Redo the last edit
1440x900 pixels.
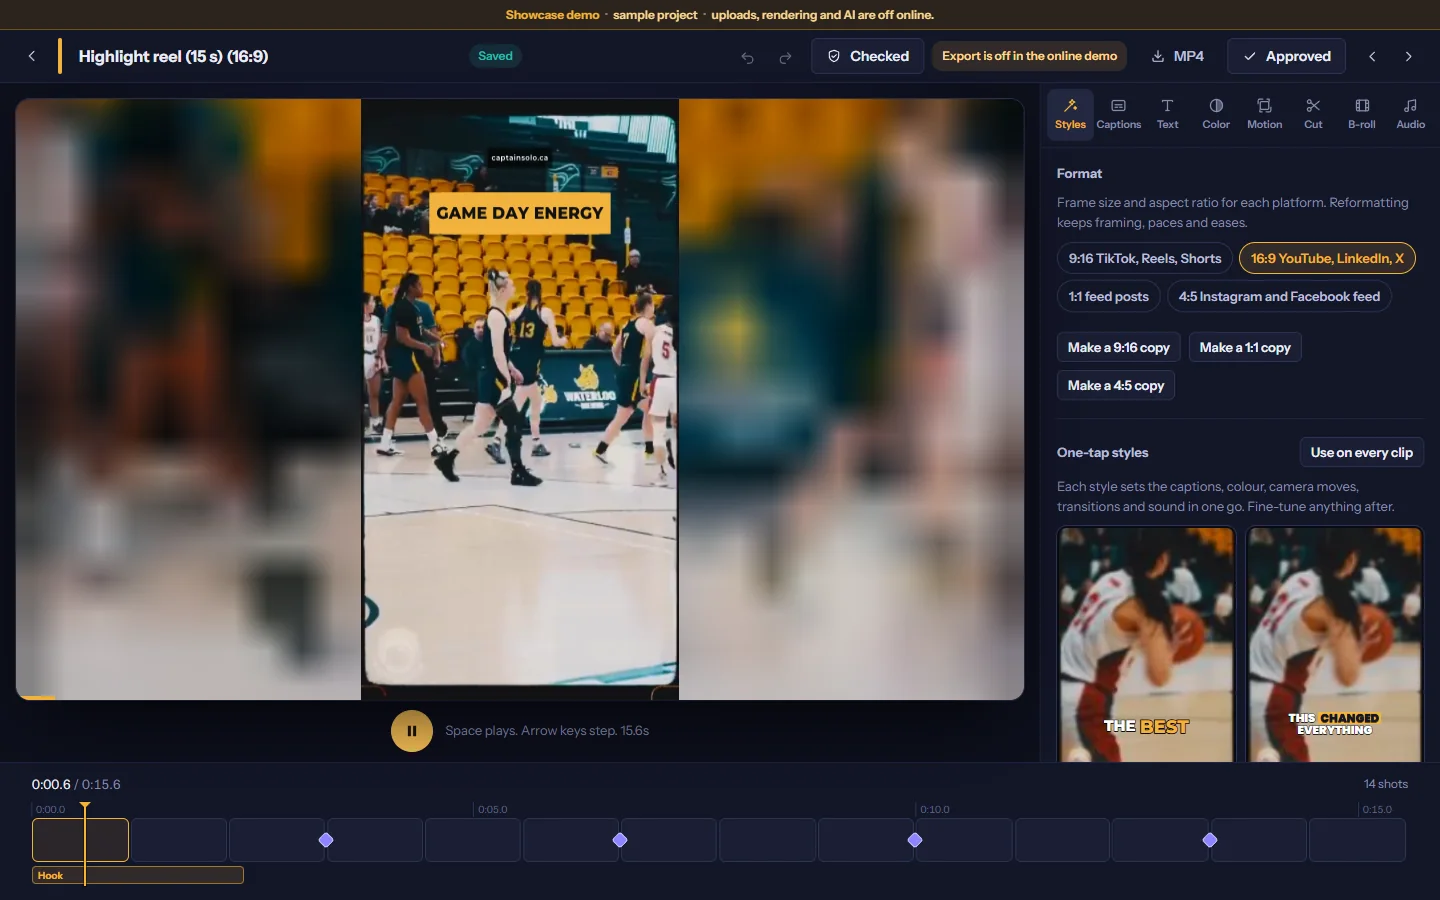tap(785, 57)
